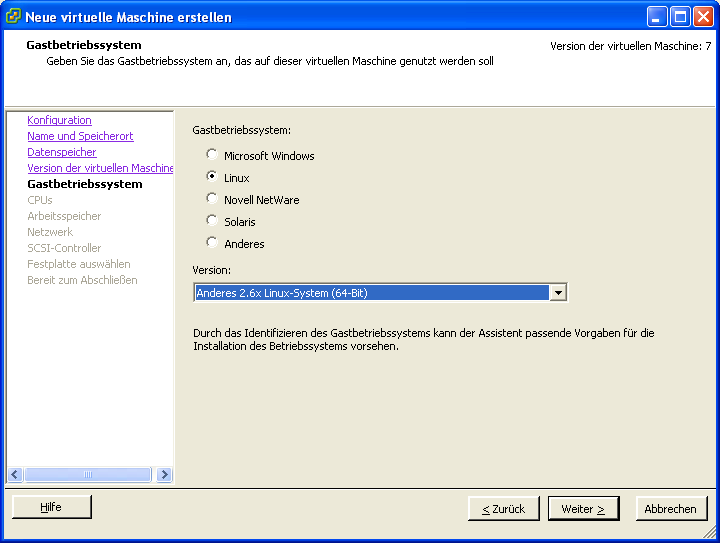Click the window resize grip icon
The height and width of the screenshot is (543, 720).
(710, 532)
